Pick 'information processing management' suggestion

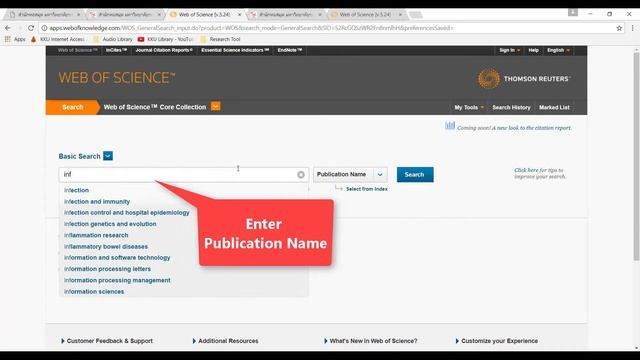[117, 280]
